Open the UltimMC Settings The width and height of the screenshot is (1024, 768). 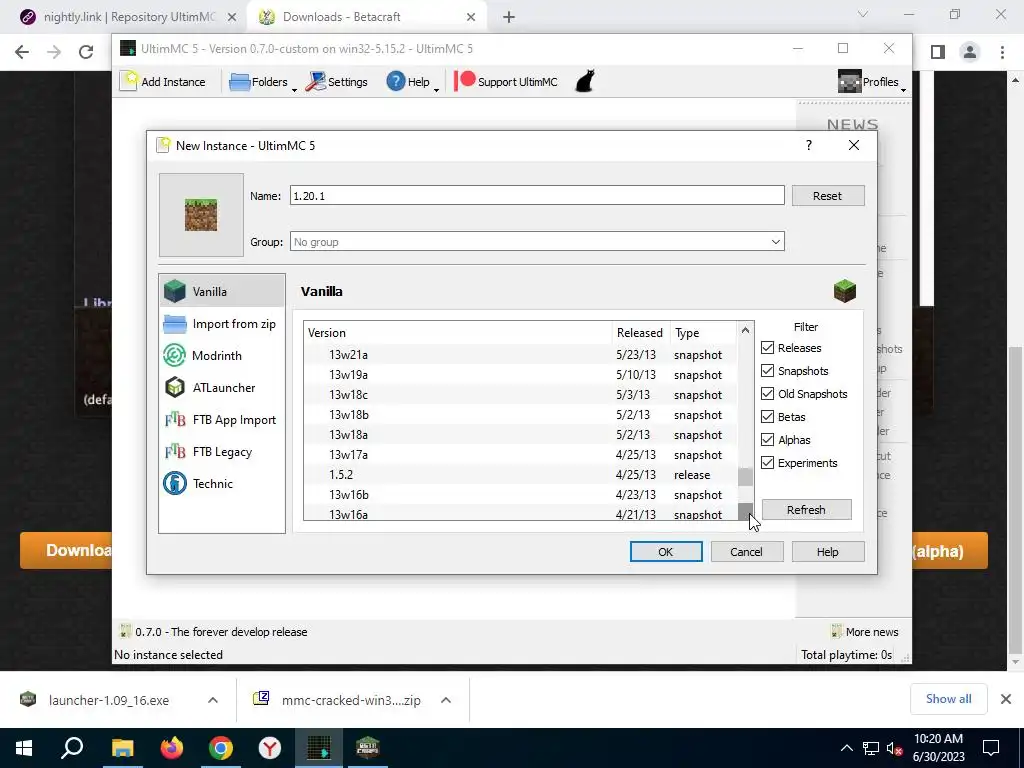point(337,82)
